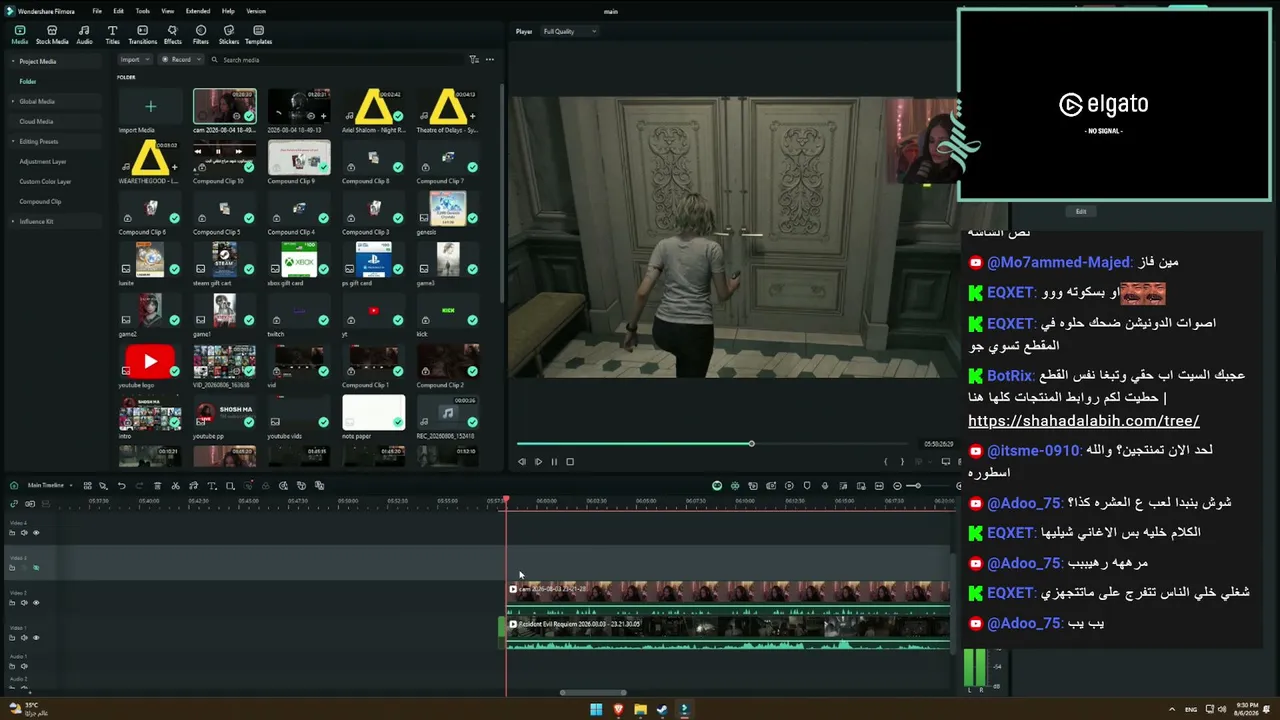This screenshot has height=720, width=1280.
Task: Delete selected clip with trash icon
Action: tap(157, 486)
